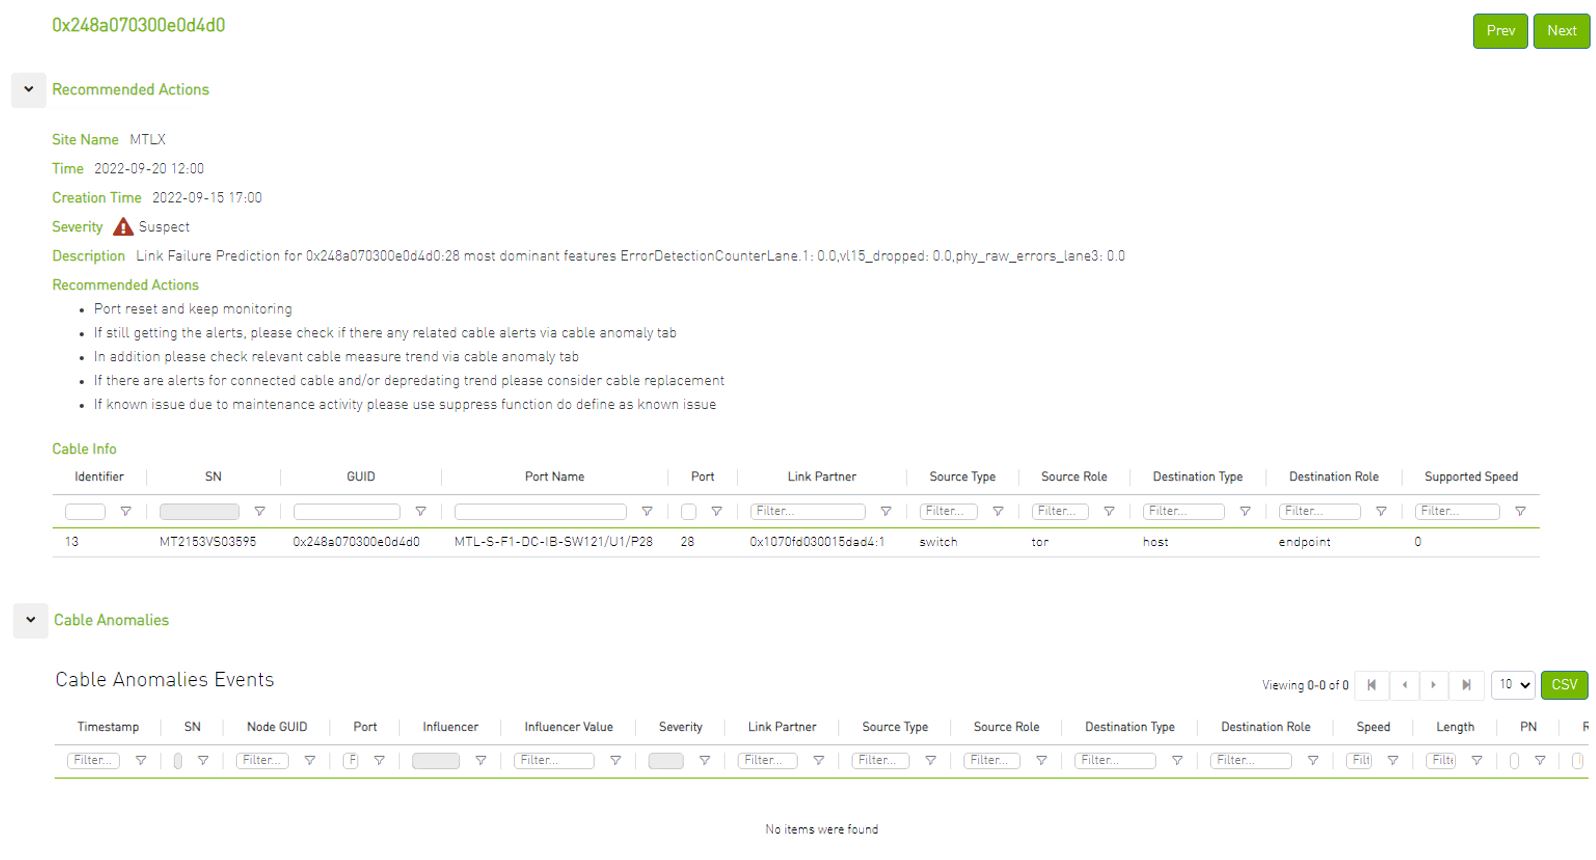Sort Cable Info by Supported Speed header
The height and width of the screenshot is (860, 1596).
(1471, 477)
